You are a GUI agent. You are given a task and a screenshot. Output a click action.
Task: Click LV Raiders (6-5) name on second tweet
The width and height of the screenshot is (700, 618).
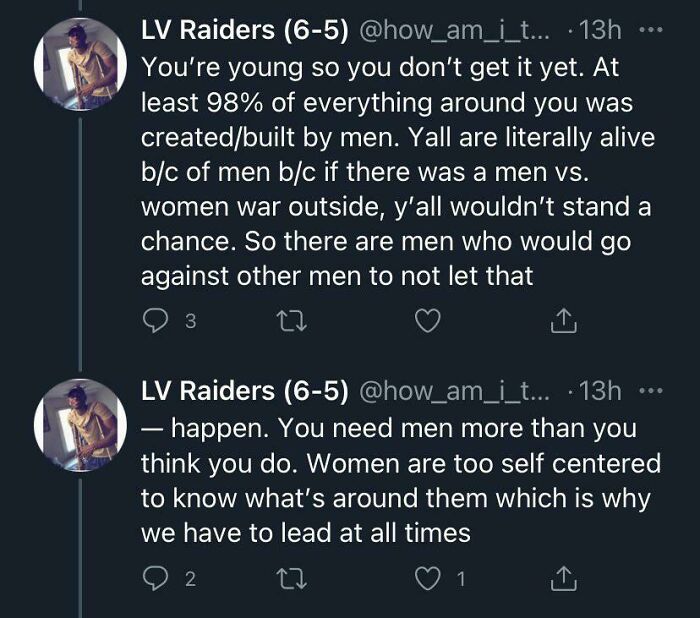pyautogui.click(x=245, y=390)
